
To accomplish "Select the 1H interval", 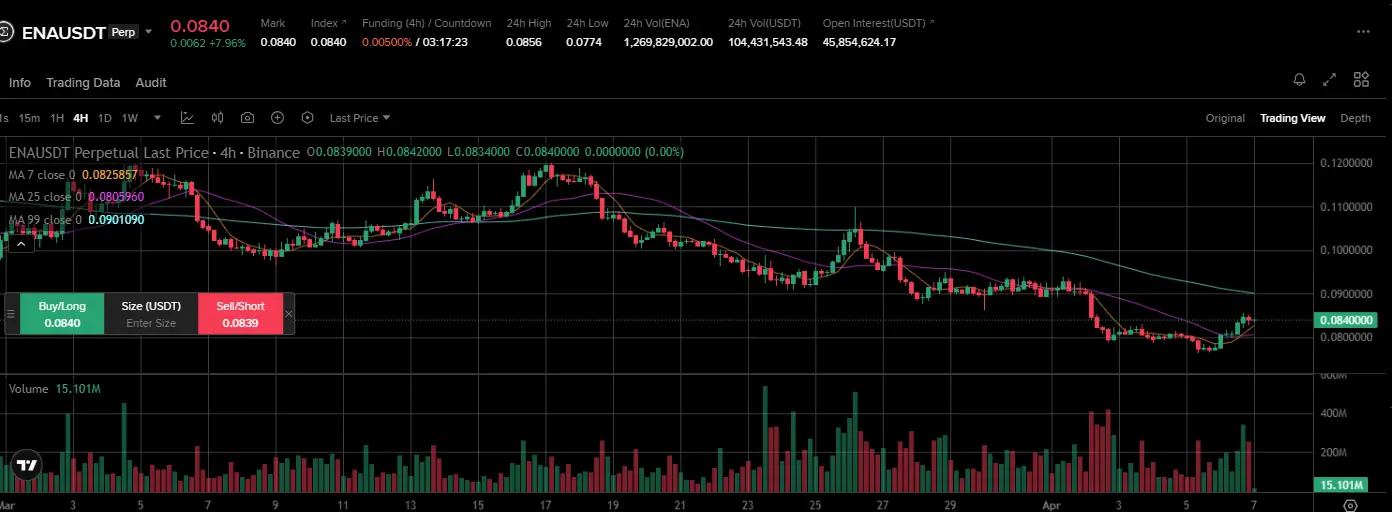I will [x=57, y=118].
